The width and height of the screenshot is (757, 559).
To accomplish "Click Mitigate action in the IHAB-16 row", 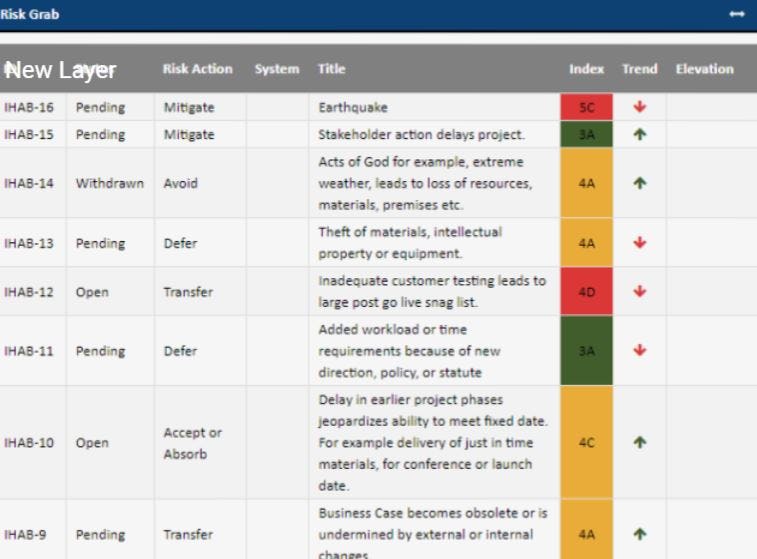I will tap(189, 107).
